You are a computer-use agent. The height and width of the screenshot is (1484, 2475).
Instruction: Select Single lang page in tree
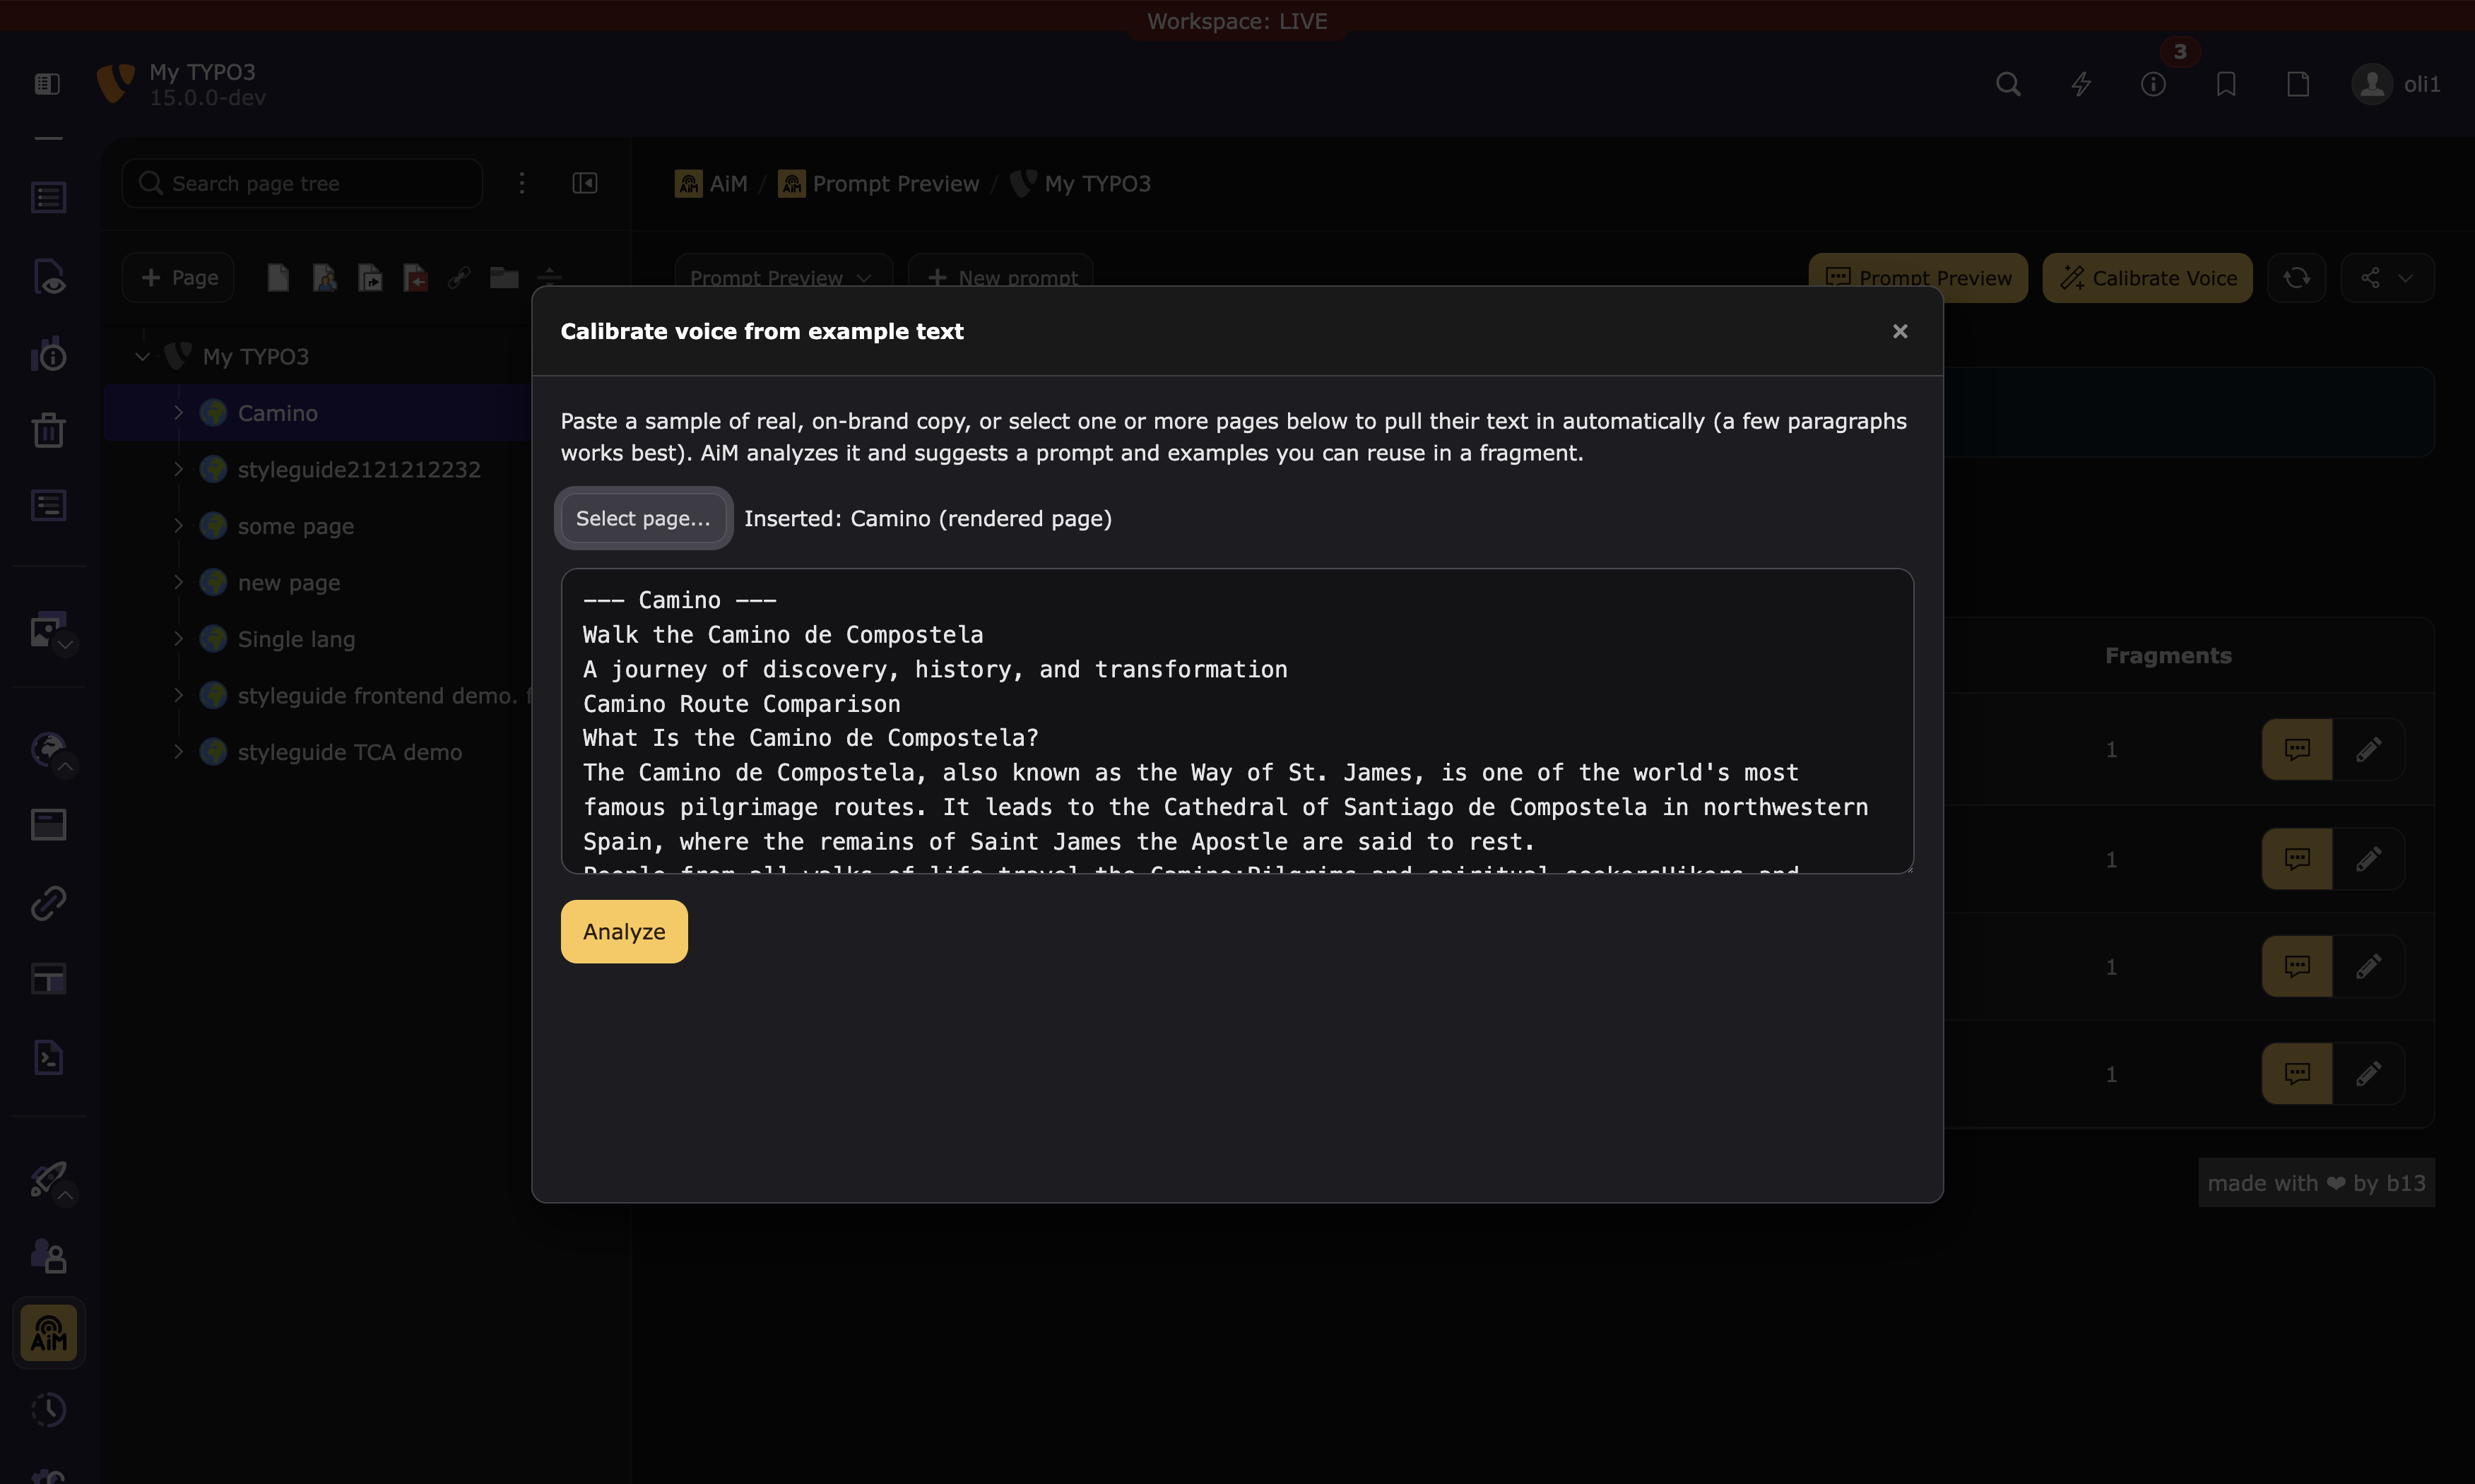(296, 639)
